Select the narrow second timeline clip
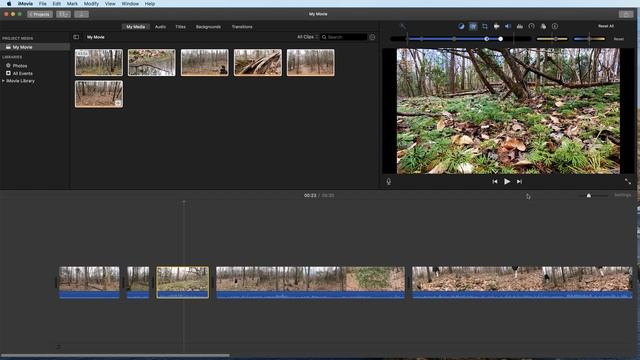Image resolution: width=640 pixels, height=360 pixels. [138, 282]
